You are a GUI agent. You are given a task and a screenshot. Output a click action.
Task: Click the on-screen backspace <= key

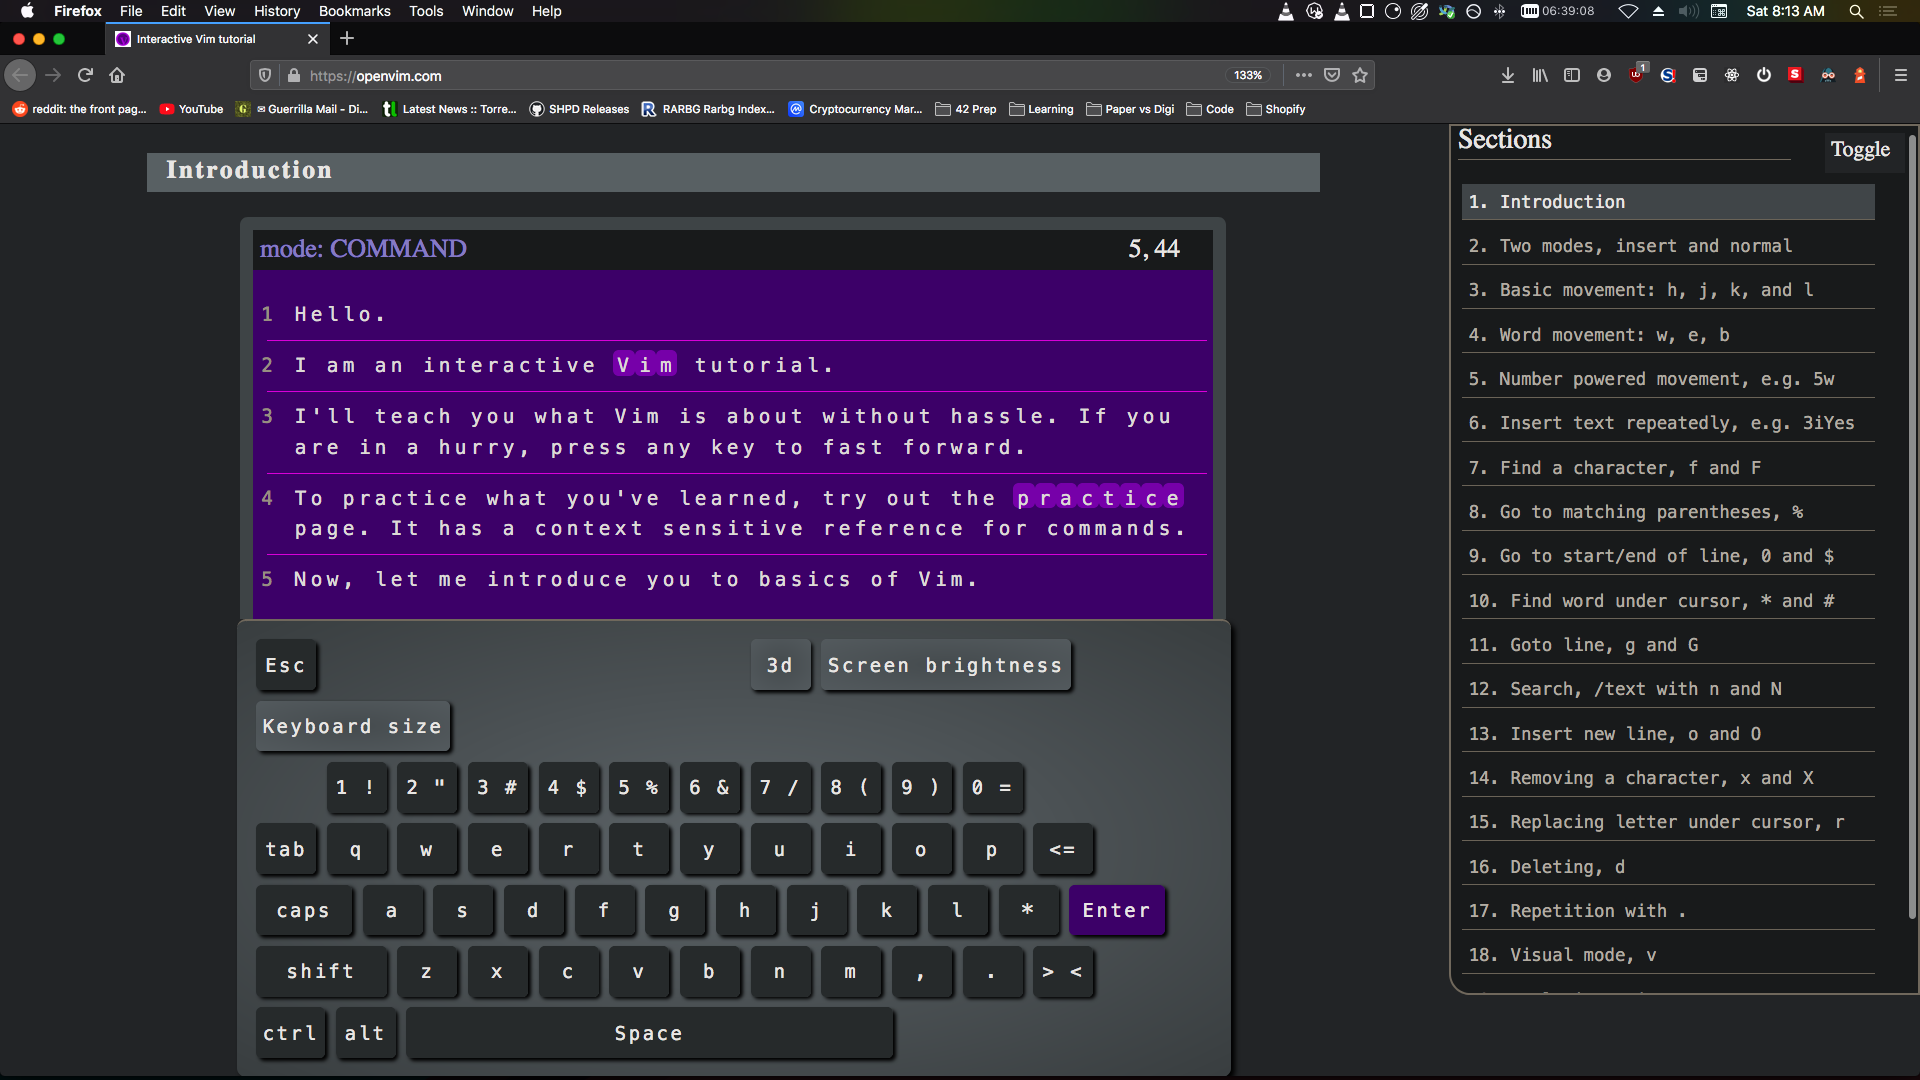pyautogui.click(x=1062, y=849)
